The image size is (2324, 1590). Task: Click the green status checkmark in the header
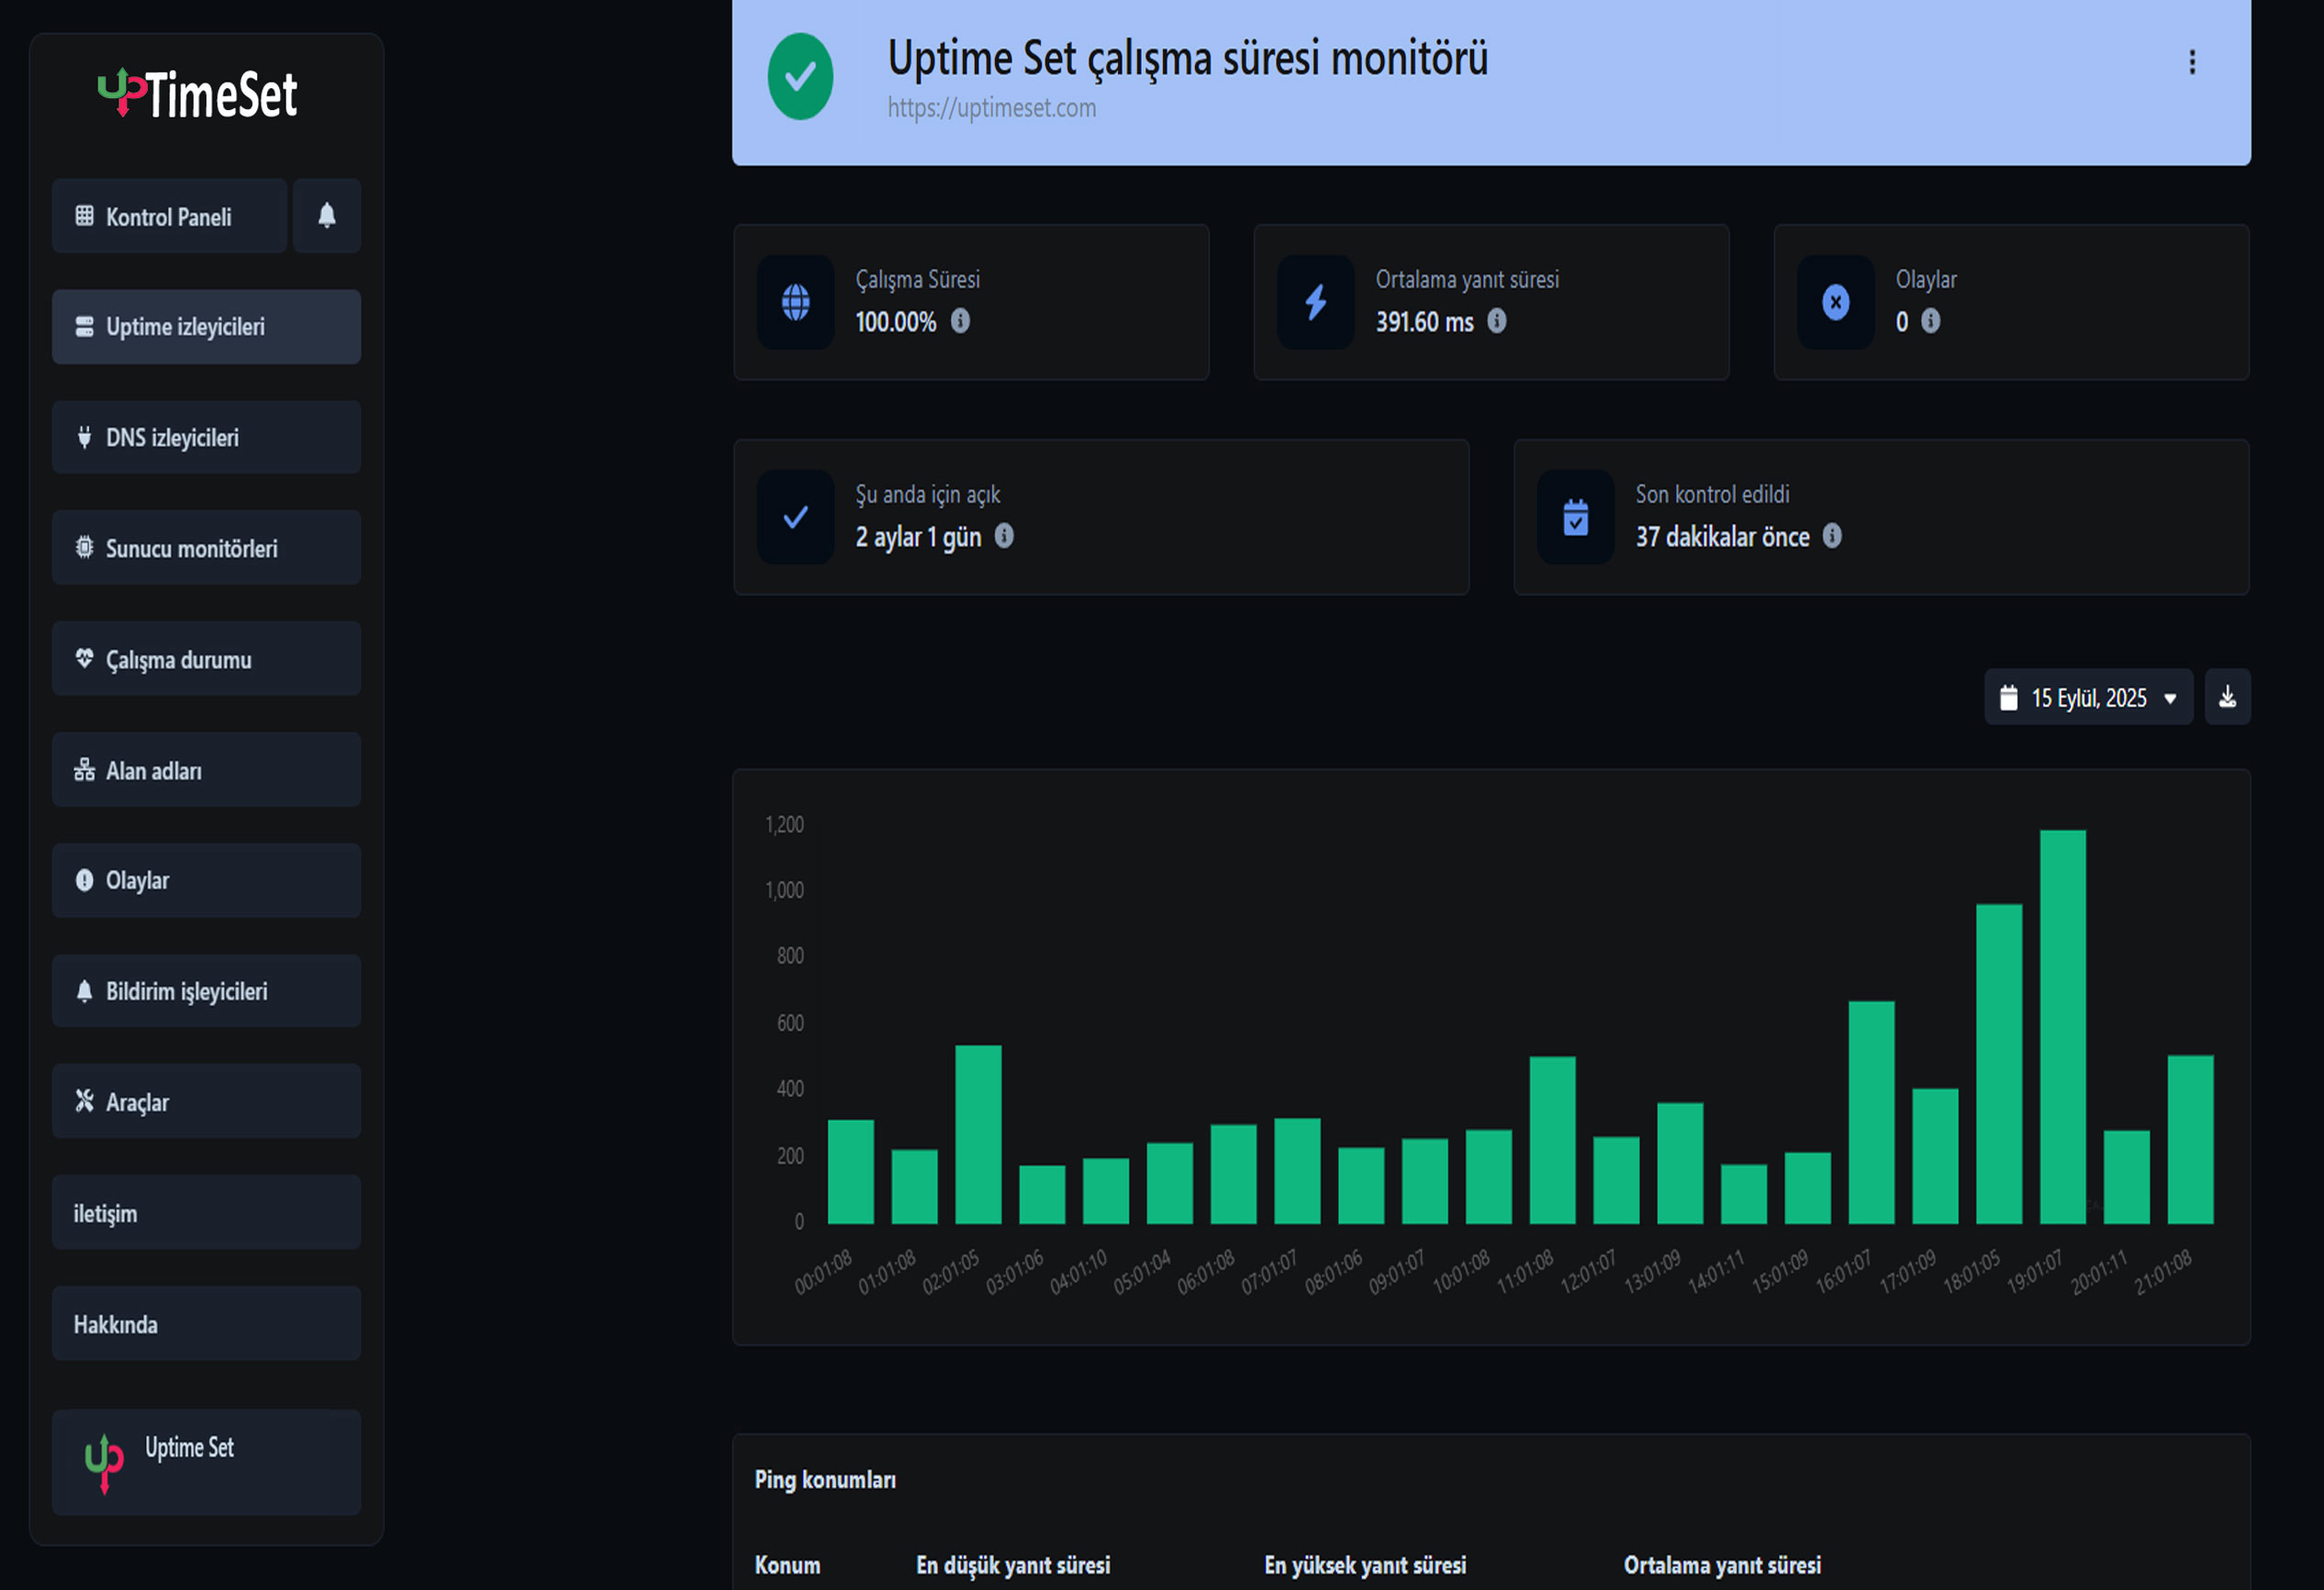click(800, 77)
